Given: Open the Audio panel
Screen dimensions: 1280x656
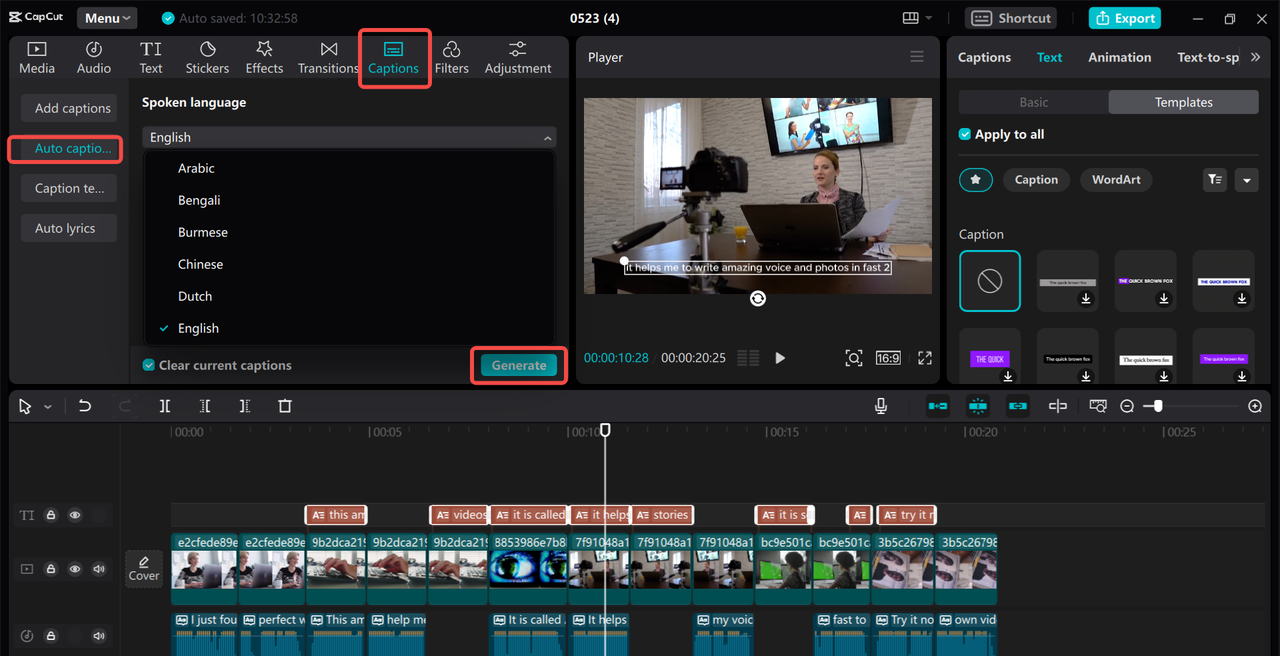Looking at the screenshot, I should tap(94, 58).
